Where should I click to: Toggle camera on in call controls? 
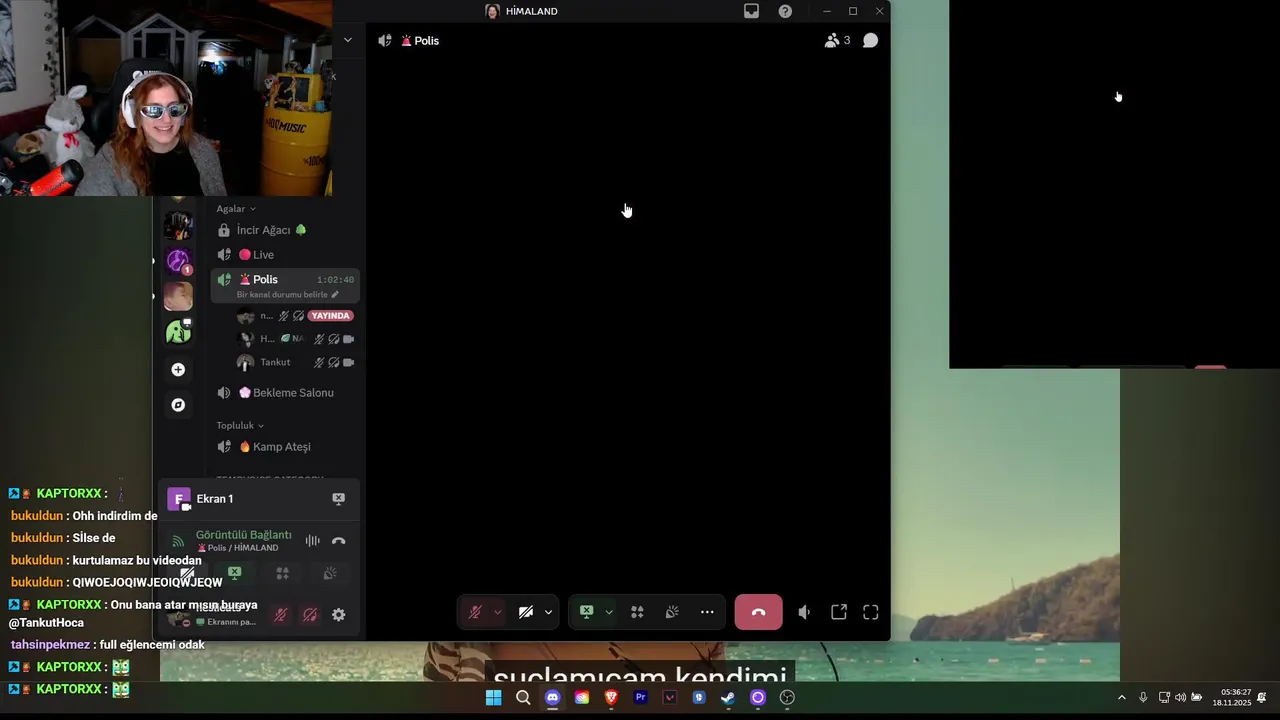tap(526, 612)
